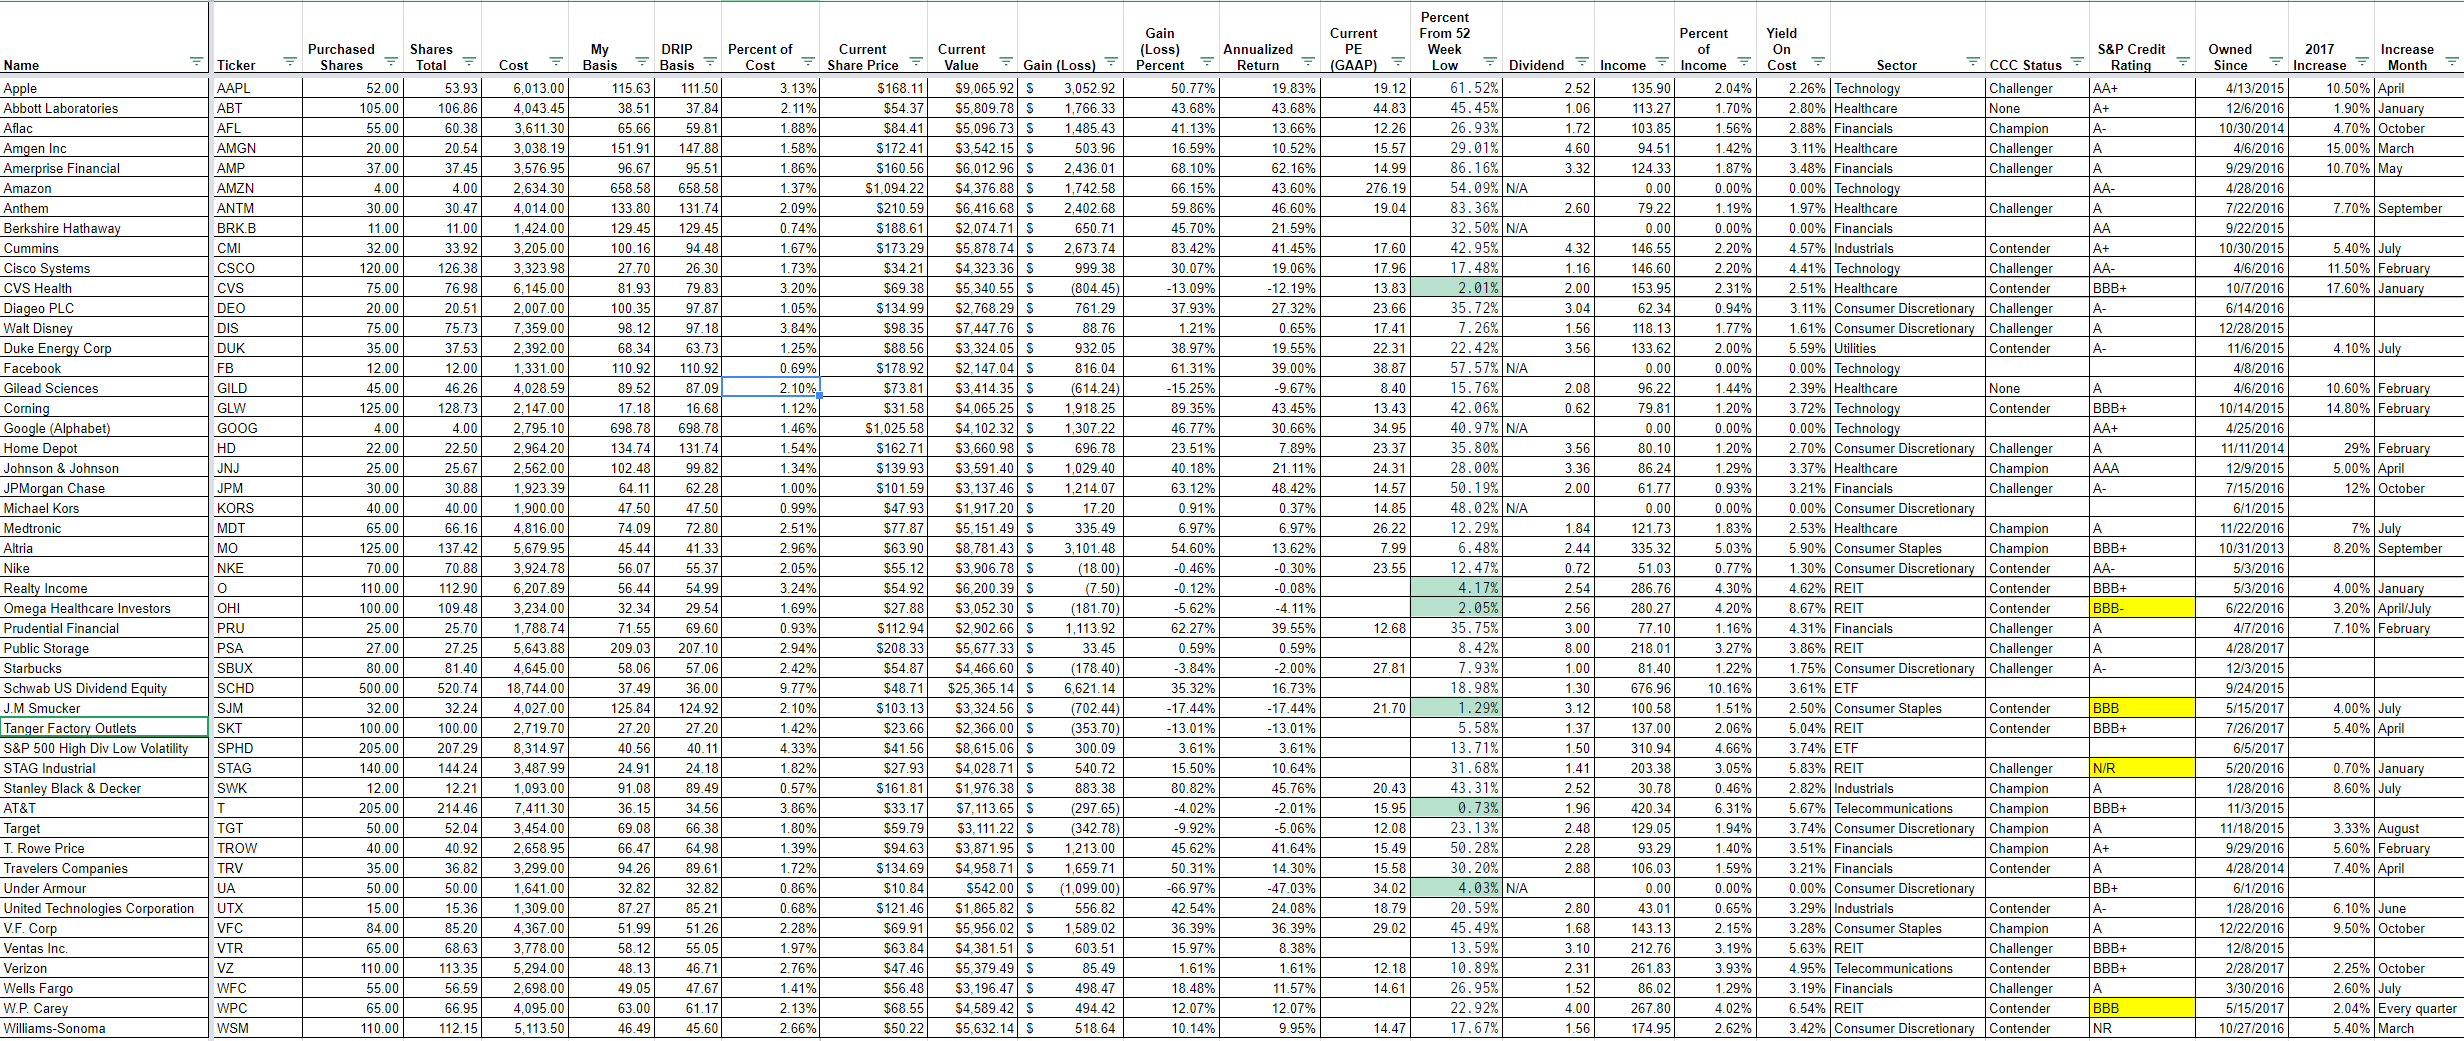Expand the Sector column filter dropdown
2464x1041 pixels.
[x=1973, y=62]
